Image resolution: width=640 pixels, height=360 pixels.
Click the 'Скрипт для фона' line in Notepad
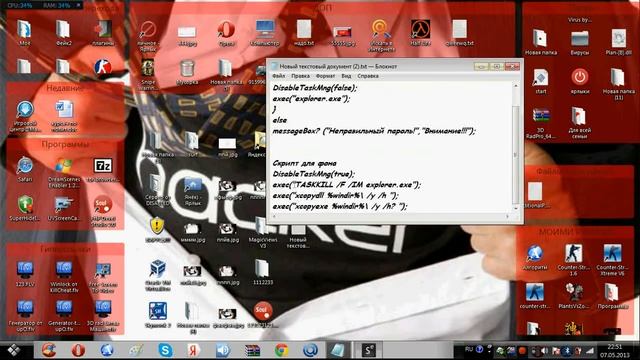click(304, 163)
